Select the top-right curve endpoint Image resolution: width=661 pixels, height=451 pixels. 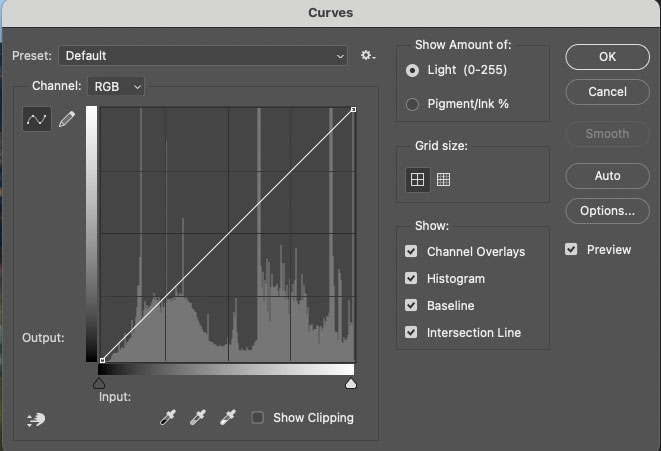(x=353, y=110)
